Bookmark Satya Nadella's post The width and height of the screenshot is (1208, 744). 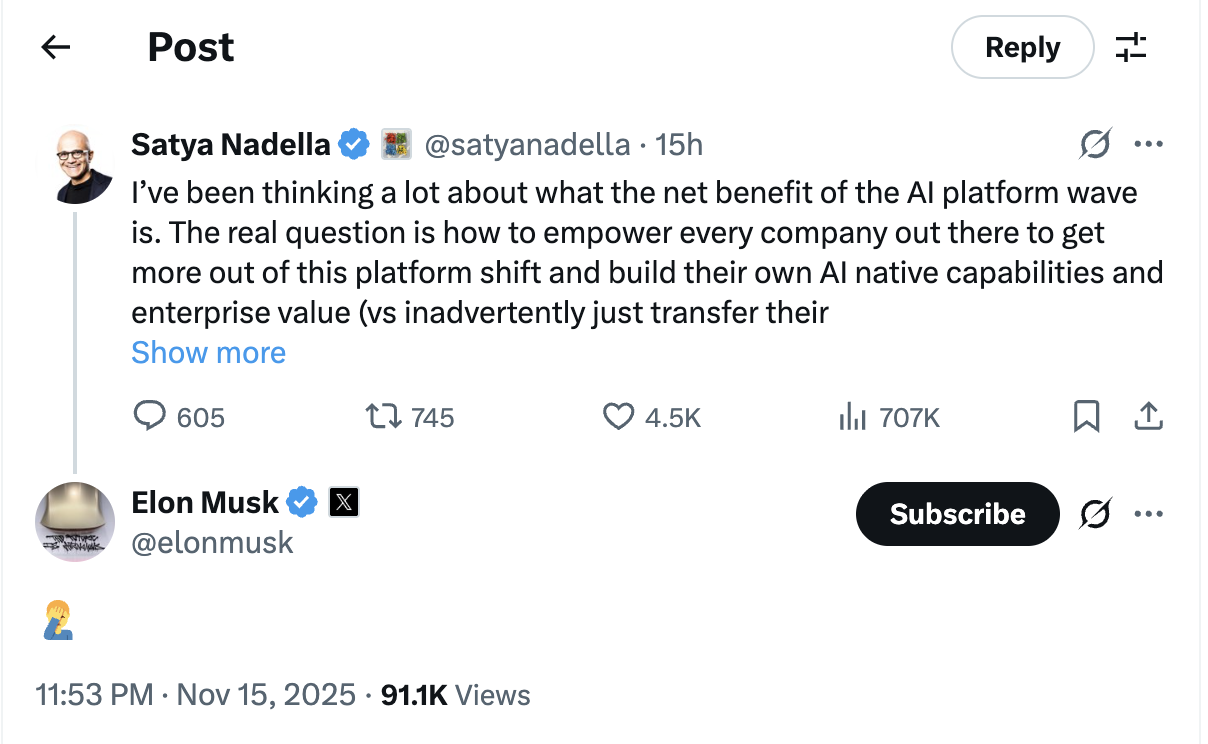pyautogui.click(x=1086, y=416)
